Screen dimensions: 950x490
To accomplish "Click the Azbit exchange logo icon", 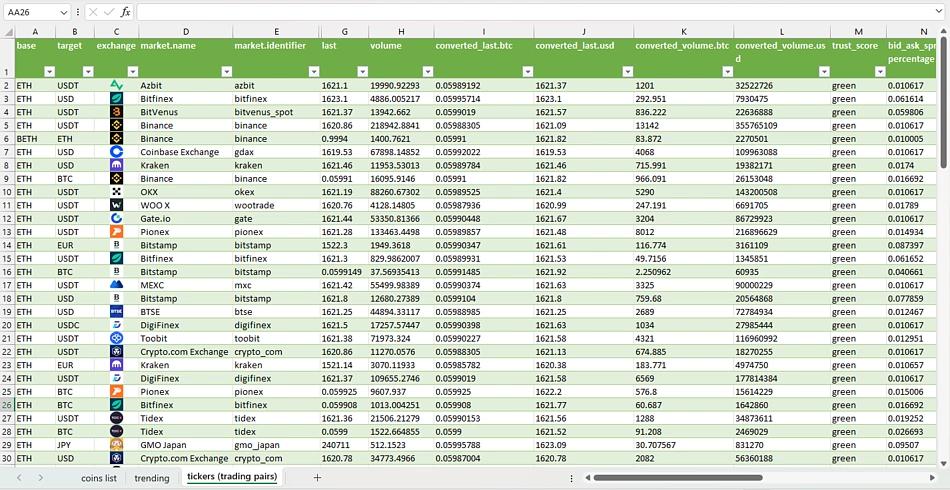I will click(x=116, y=85).
